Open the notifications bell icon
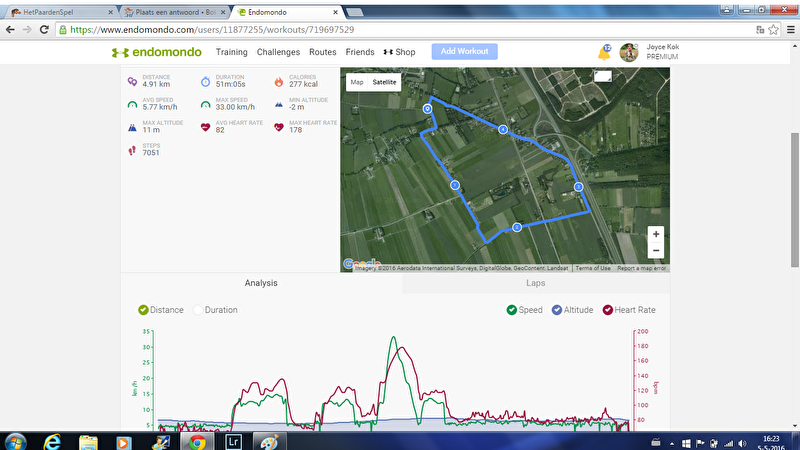800x450 pixels. [x=604, y=52]
